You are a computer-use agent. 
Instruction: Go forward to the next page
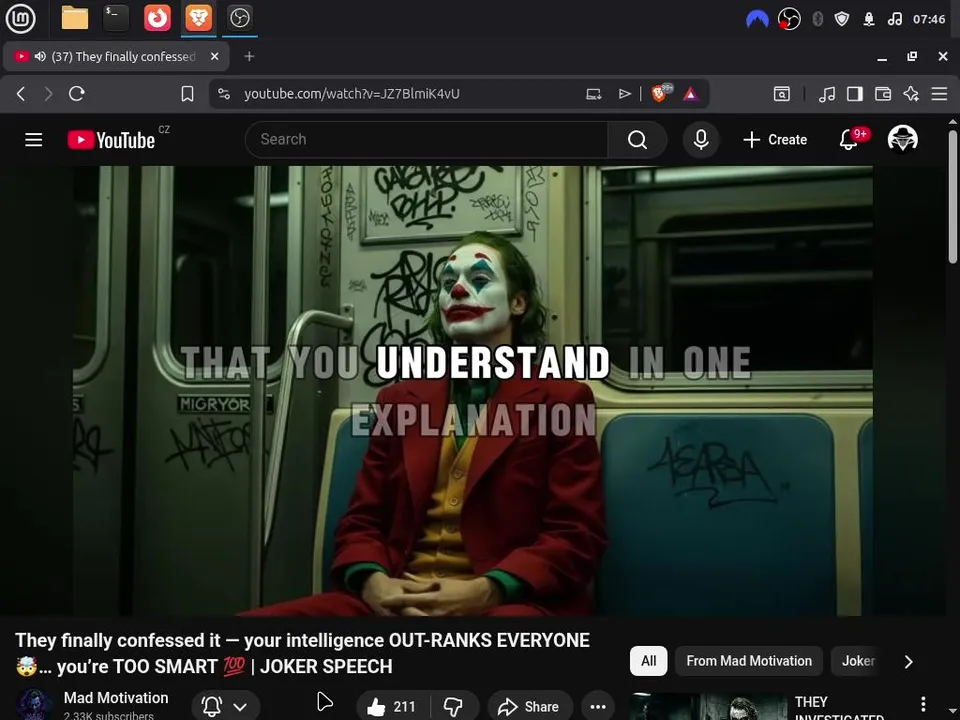[x=48, y=94]
